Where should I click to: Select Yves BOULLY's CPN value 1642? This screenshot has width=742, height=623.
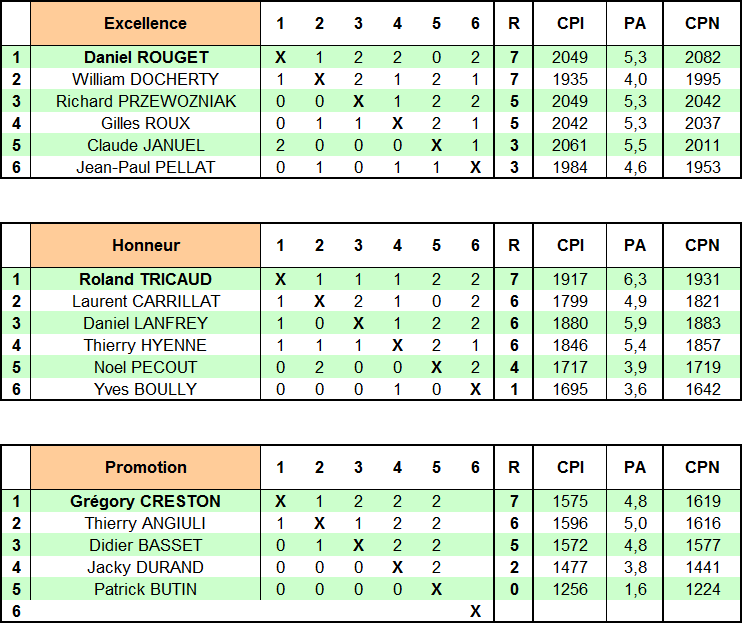coord(703,389)
